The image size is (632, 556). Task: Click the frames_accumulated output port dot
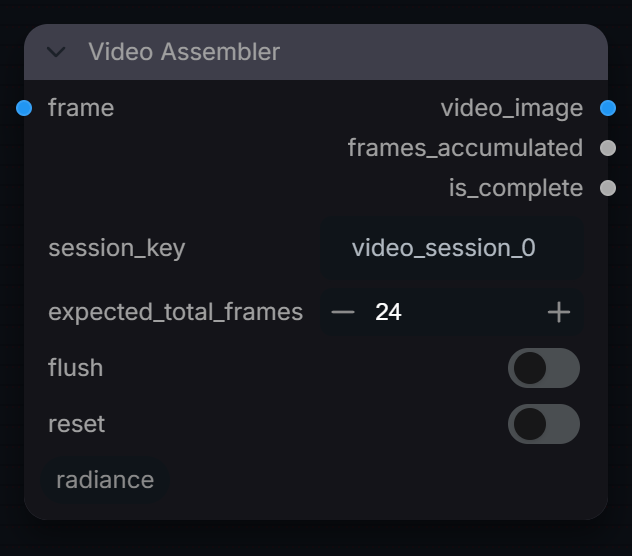click(x=608, y=148)
